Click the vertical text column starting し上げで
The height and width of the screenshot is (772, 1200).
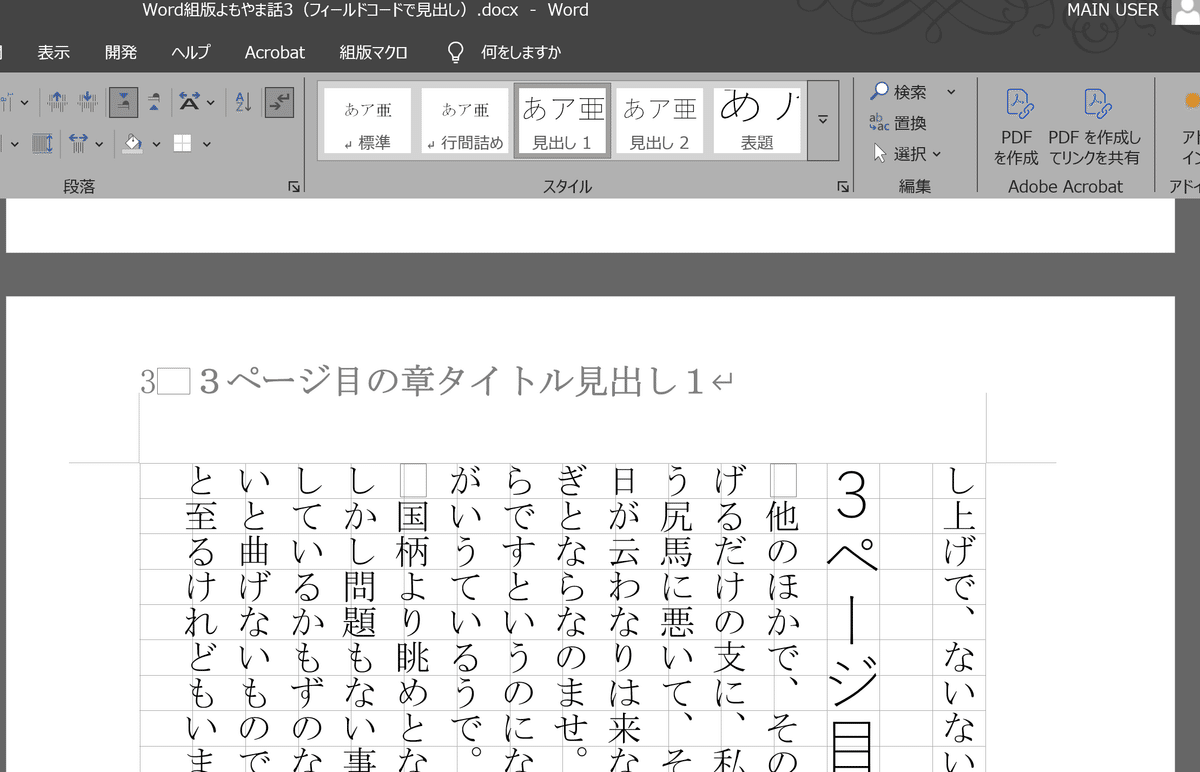[x=958, y=620]
